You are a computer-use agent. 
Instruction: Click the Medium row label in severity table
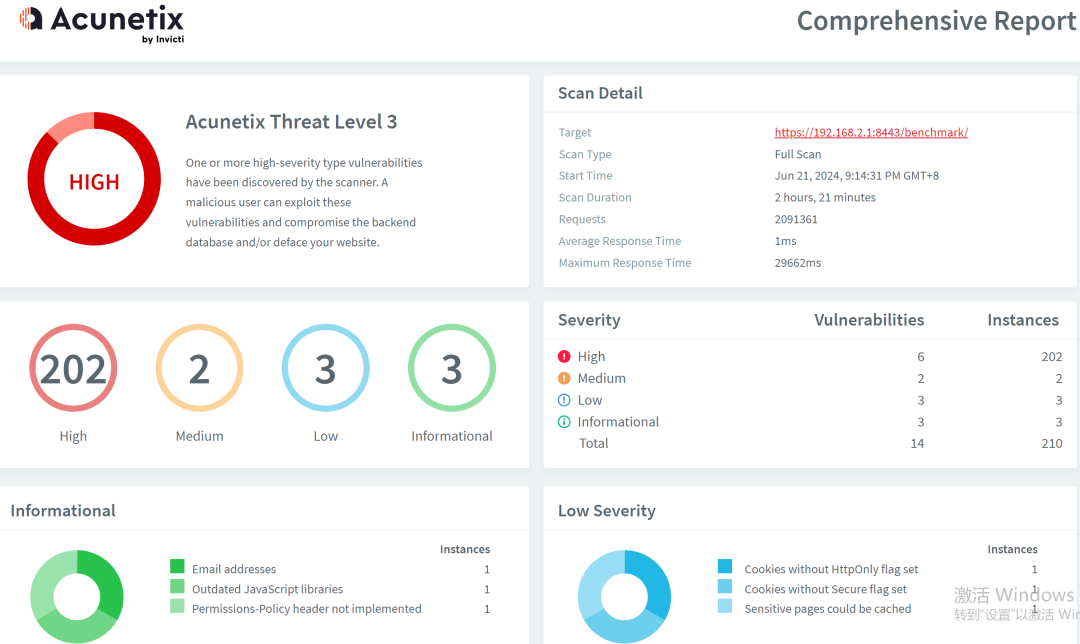(x=601, y=378)
